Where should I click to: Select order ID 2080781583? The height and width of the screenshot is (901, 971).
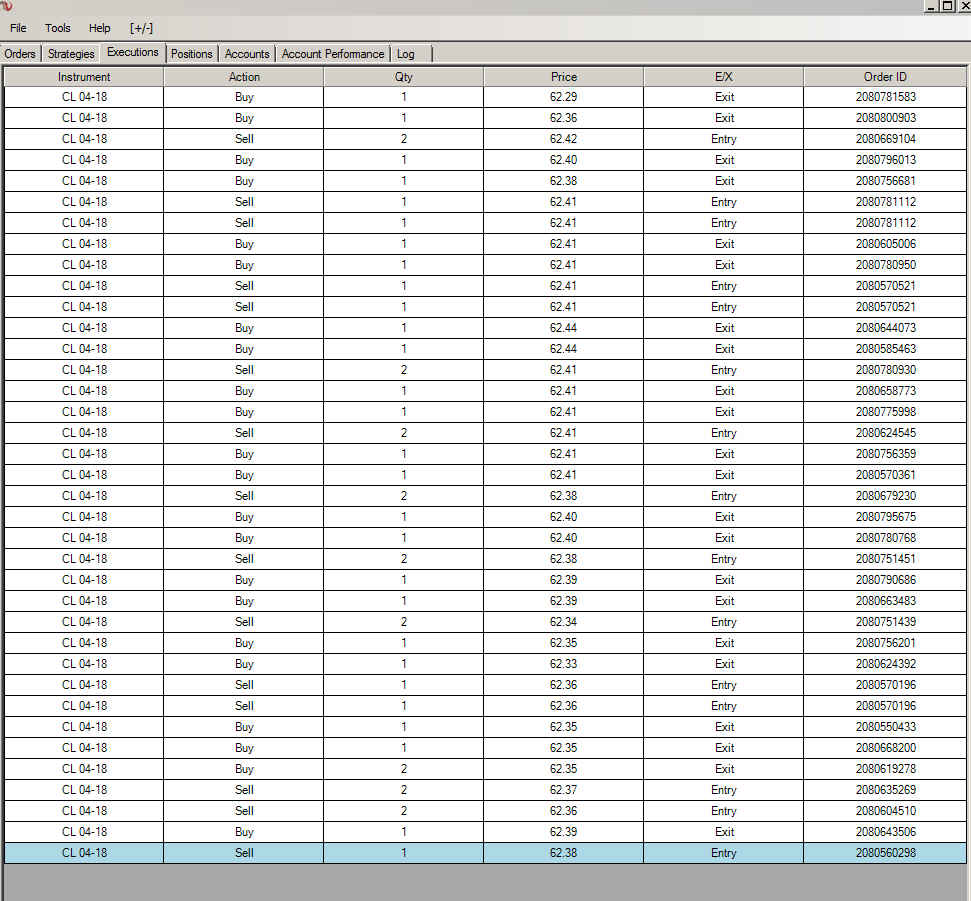point(886,97)
